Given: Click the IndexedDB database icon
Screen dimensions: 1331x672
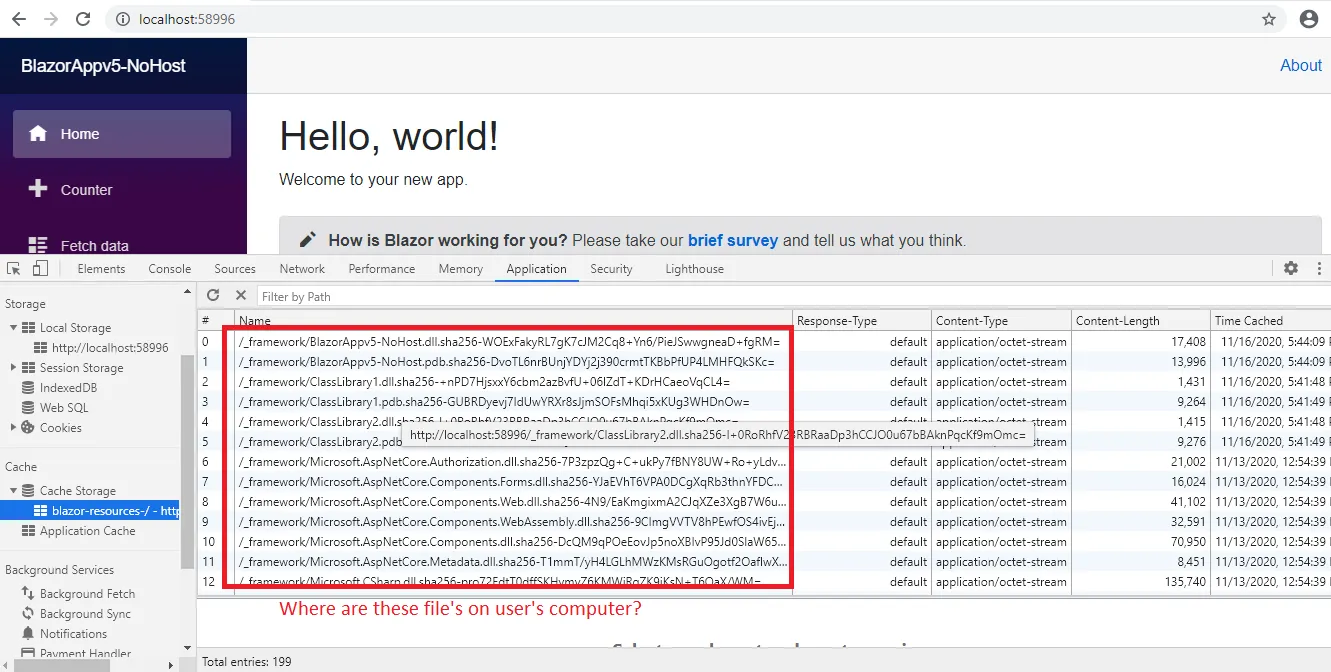Looking at the screenshot, I should (x=28, y=388).
